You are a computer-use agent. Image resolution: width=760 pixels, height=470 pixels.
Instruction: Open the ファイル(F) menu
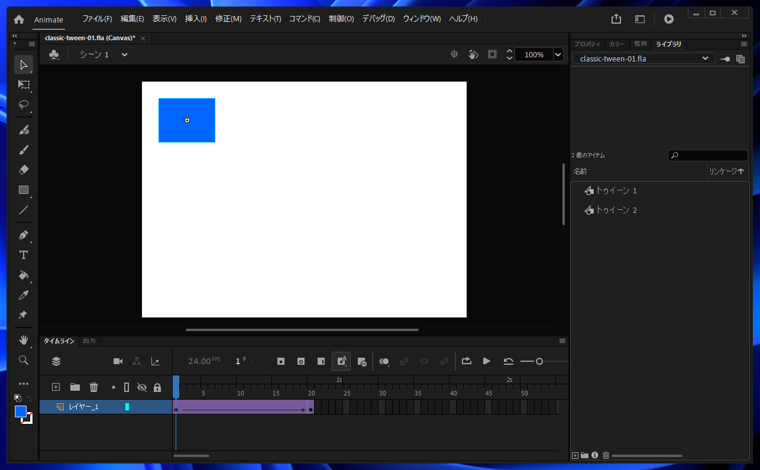97,19
